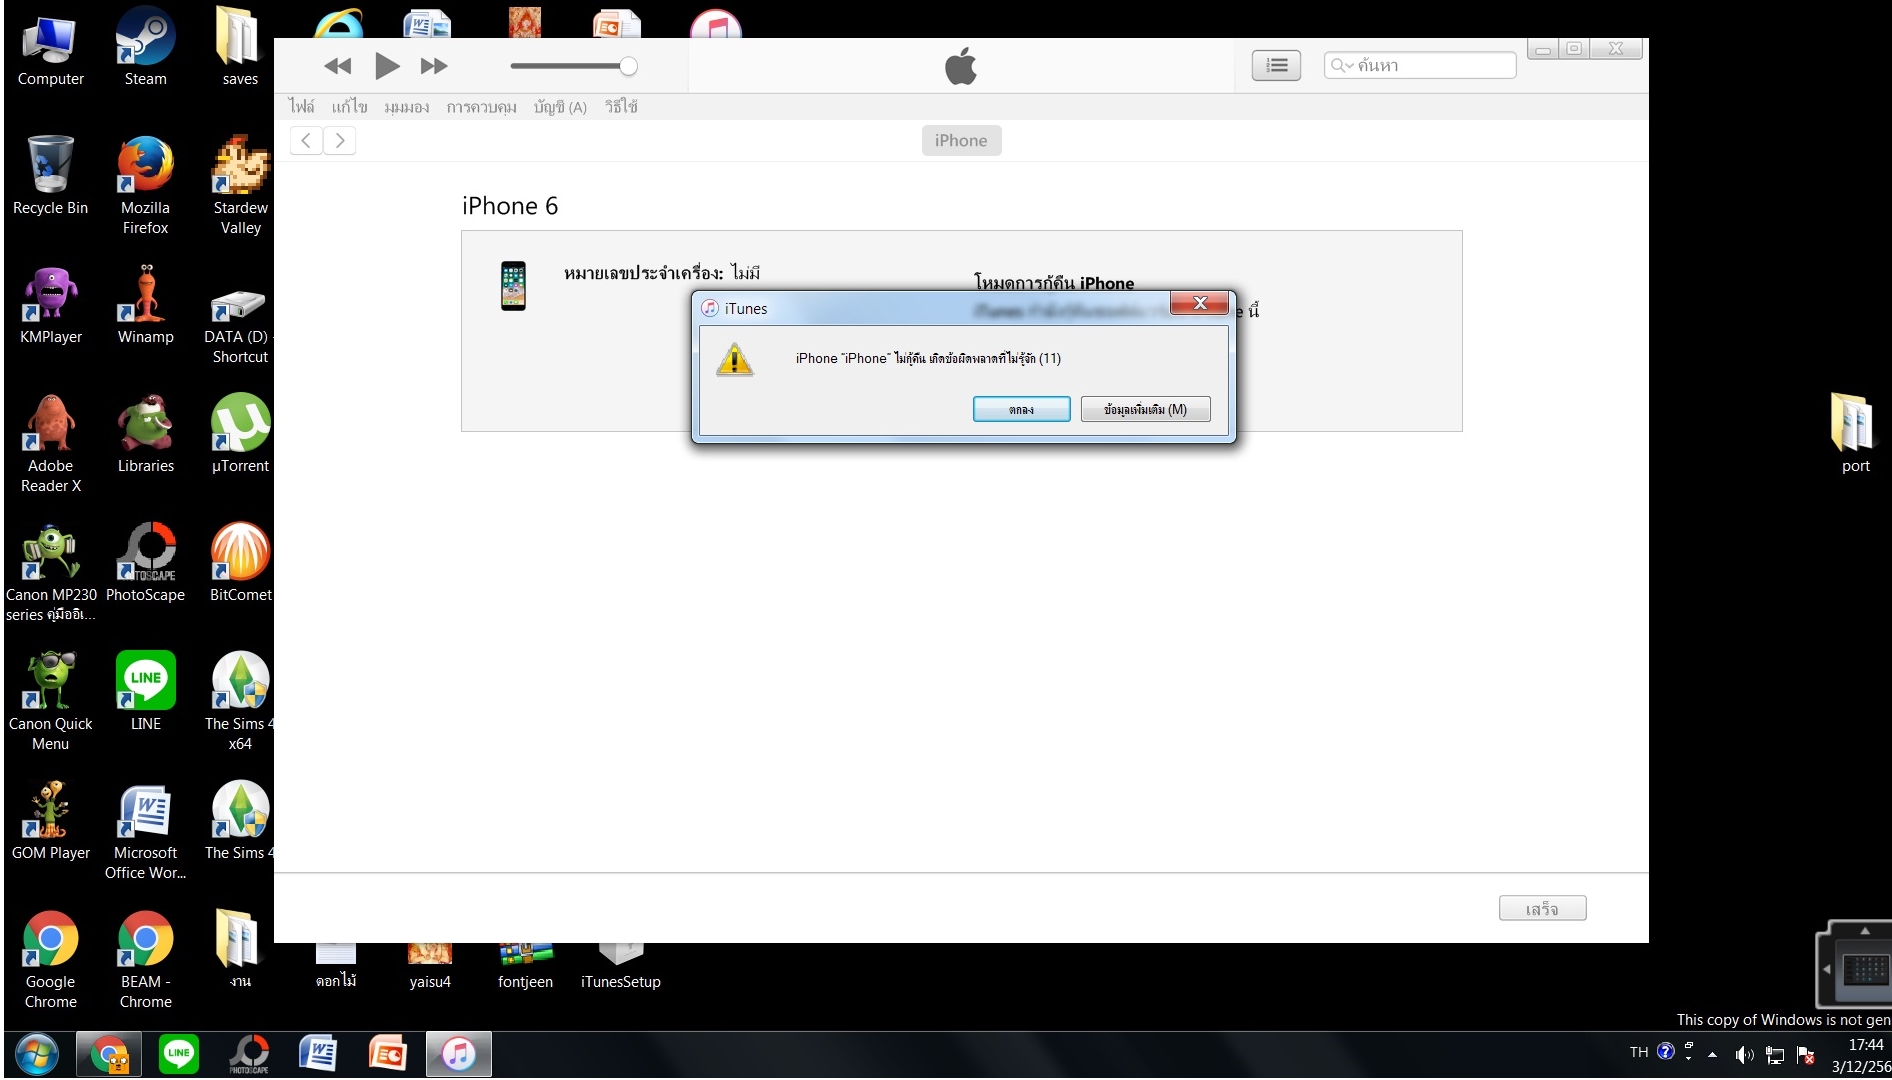The width and height of the screenshot is (1892, 1080).
Task: Open the LINE desktop shortcut
Action: click(x=145, y=692)
